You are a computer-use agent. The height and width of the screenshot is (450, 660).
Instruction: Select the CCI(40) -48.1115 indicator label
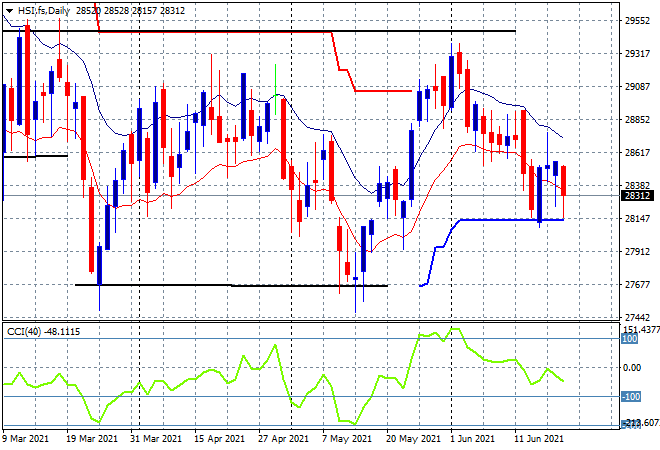43,332
